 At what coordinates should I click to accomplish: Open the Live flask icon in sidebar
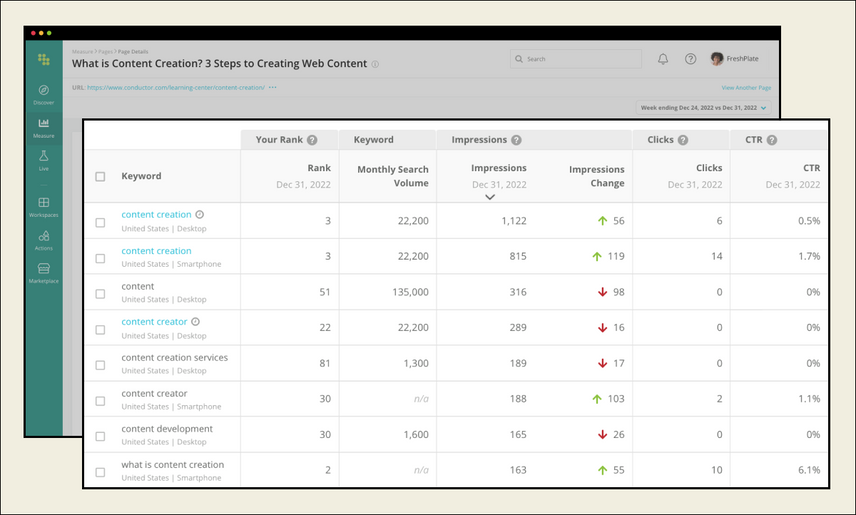pos(44,156)
